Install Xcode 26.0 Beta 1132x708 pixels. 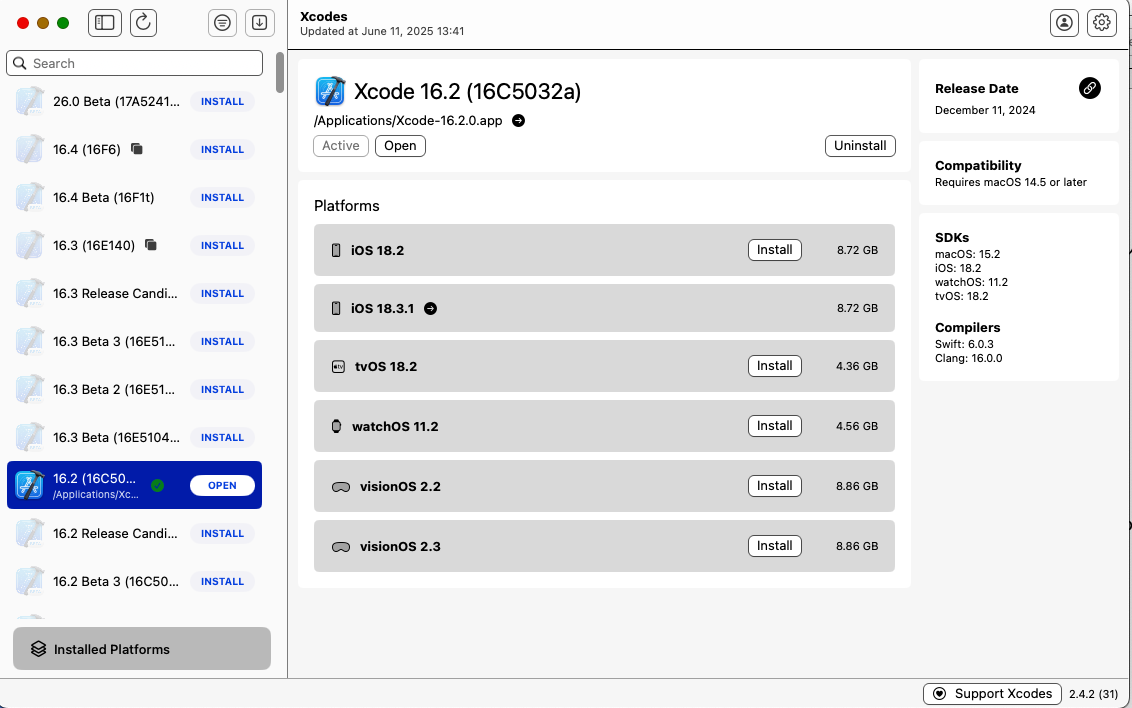(x=222, y=102)
